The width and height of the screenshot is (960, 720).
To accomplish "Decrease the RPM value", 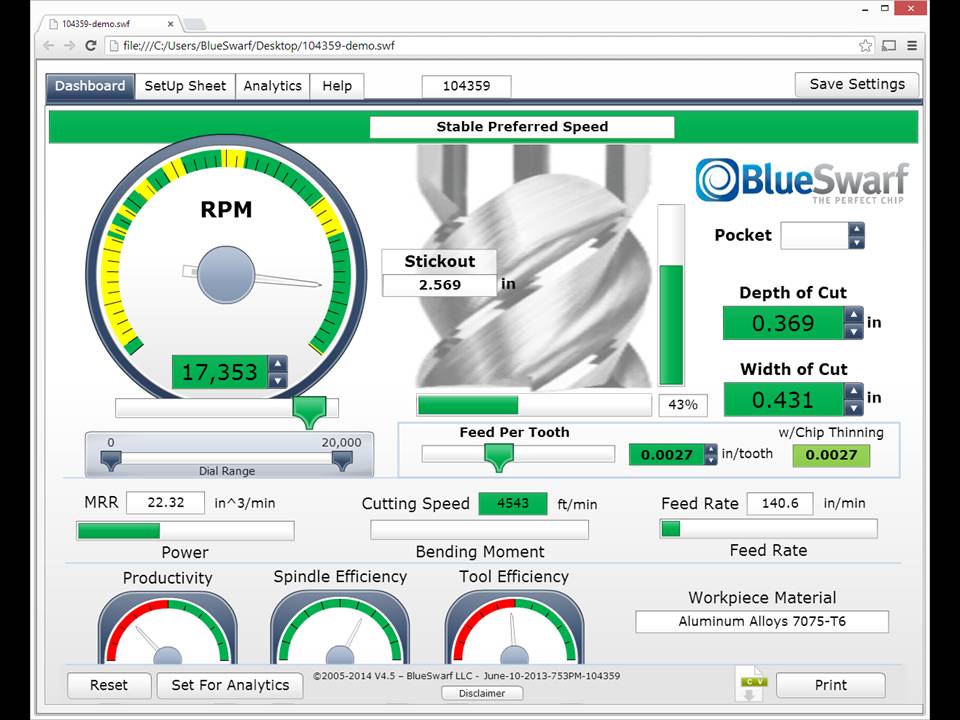I will click(277, 380).
